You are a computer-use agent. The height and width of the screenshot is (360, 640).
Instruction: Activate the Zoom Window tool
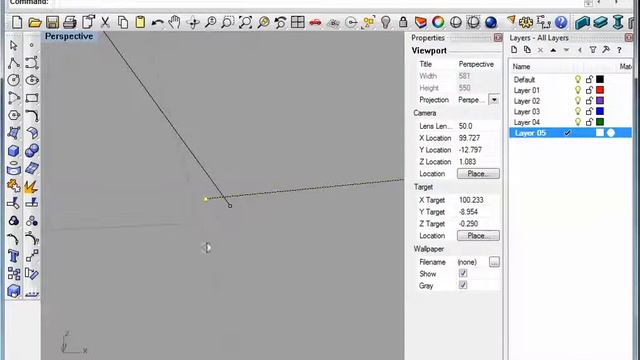coord(227,22)
